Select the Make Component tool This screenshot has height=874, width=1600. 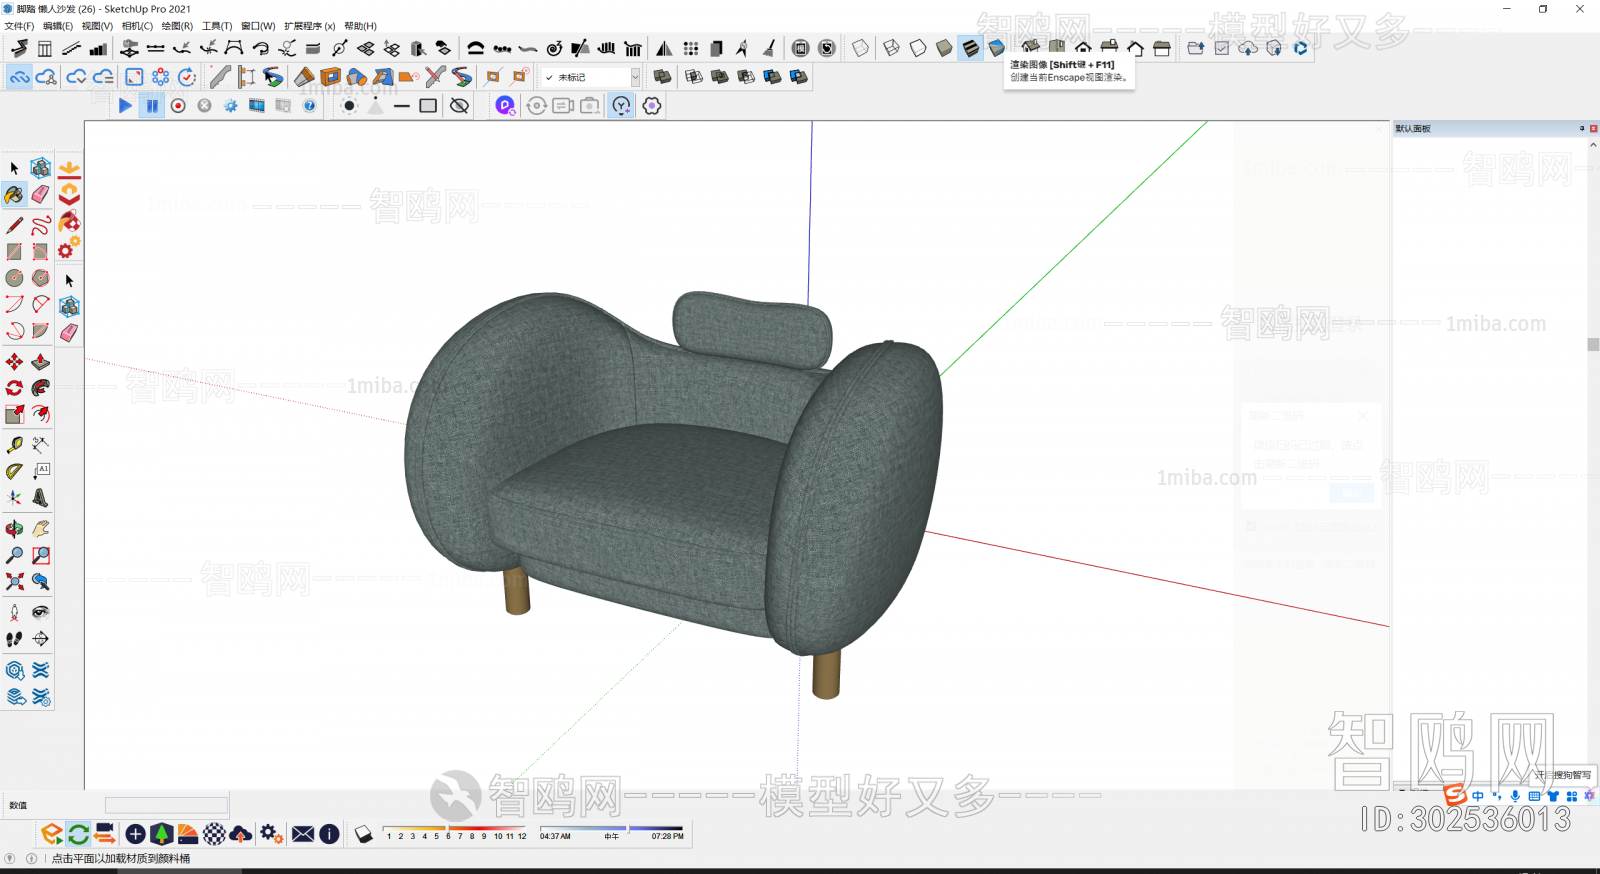click(x=40, y=168)
